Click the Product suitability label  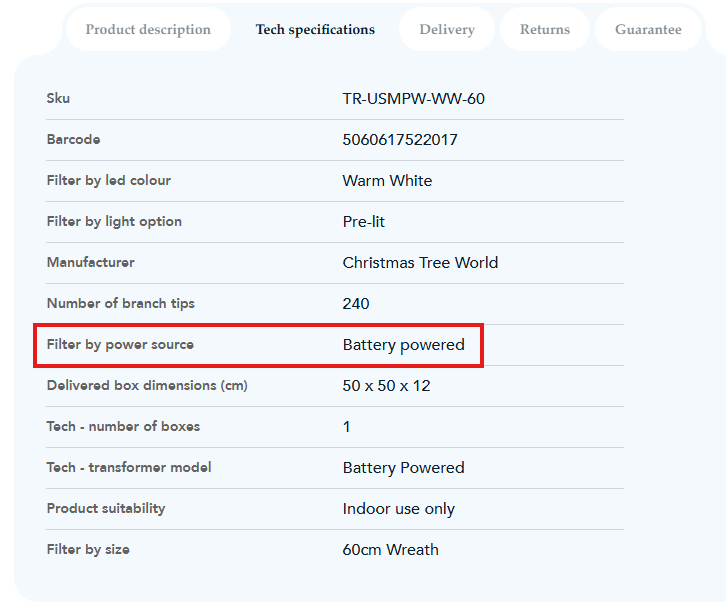tap(106, 508)
